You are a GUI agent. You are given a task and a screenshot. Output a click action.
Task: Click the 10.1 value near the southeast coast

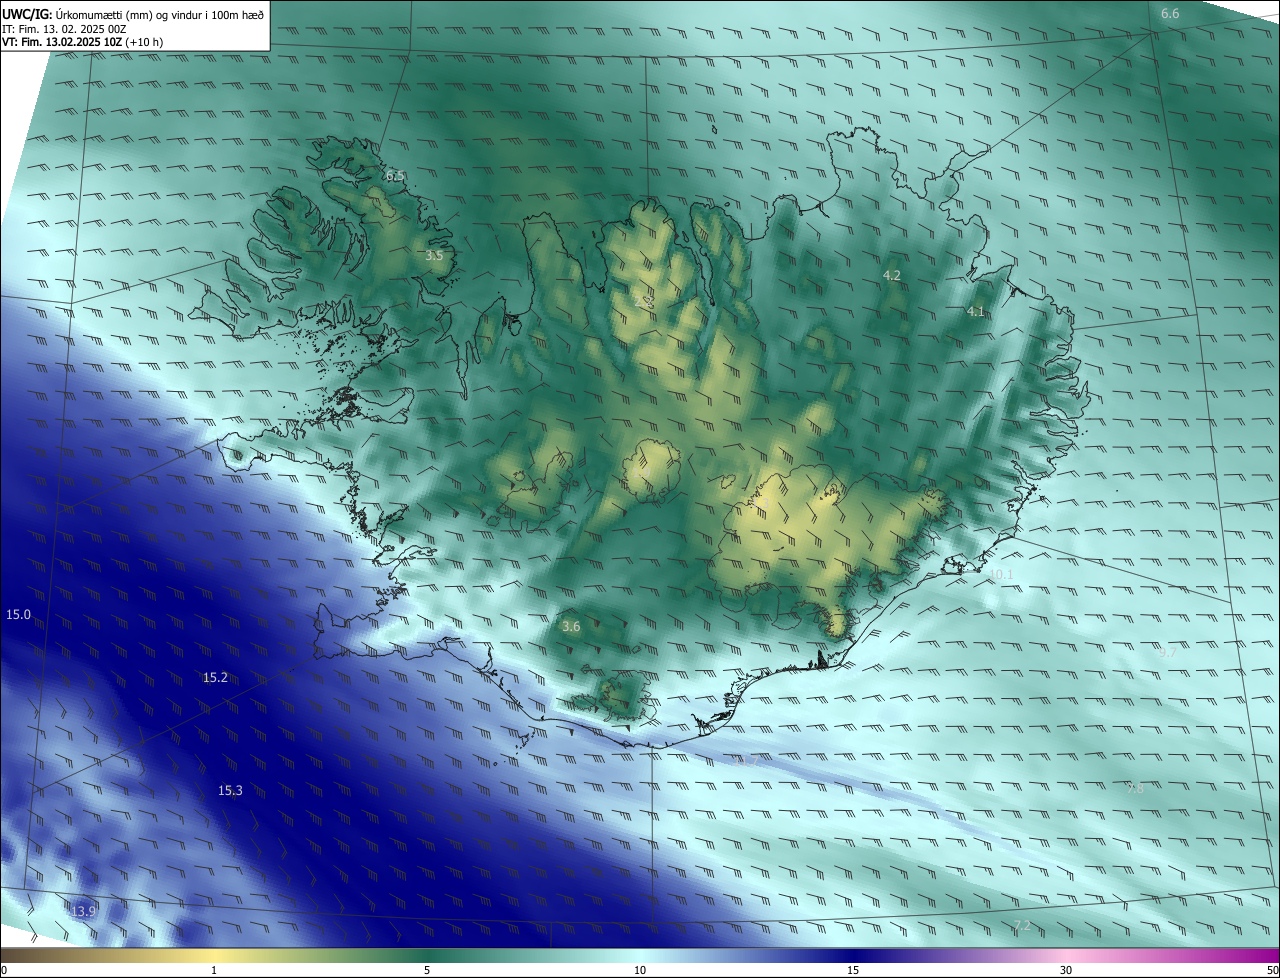click(x=1001, y=575)
